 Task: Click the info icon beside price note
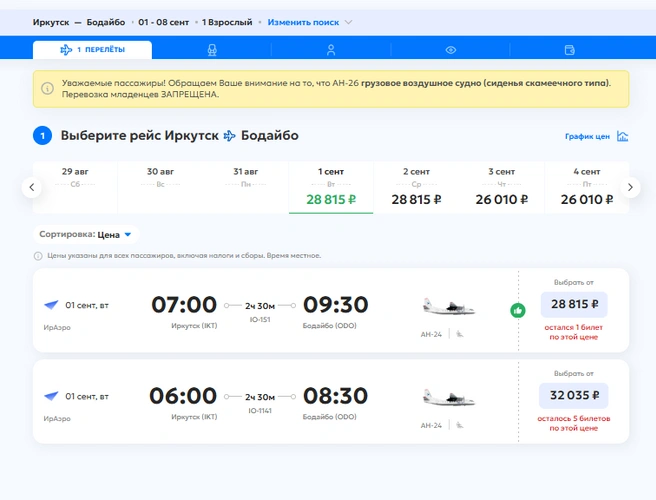click(x=38, y=256)
